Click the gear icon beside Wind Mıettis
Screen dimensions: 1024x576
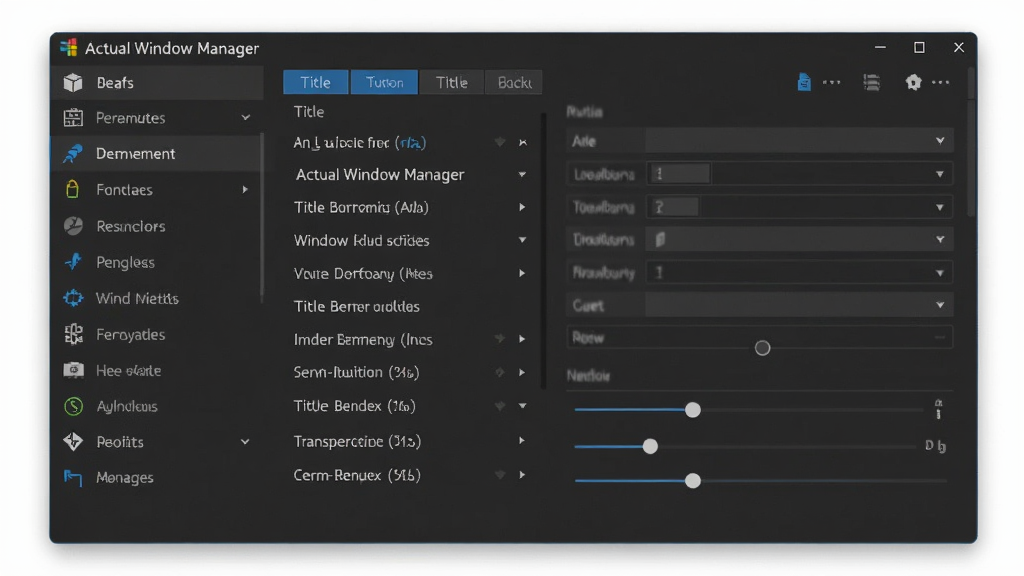[x=73, y=298]
